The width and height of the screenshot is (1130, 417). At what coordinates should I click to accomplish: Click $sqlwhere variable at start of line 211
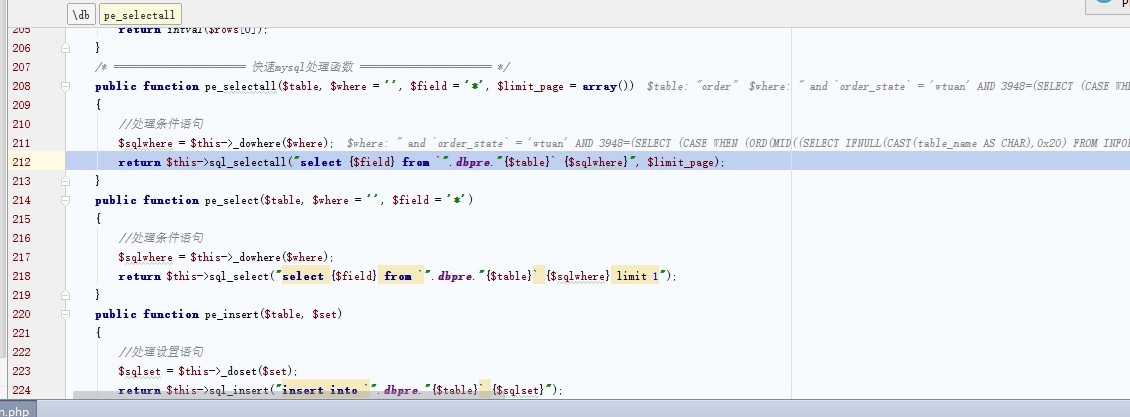tap(146, 143)
